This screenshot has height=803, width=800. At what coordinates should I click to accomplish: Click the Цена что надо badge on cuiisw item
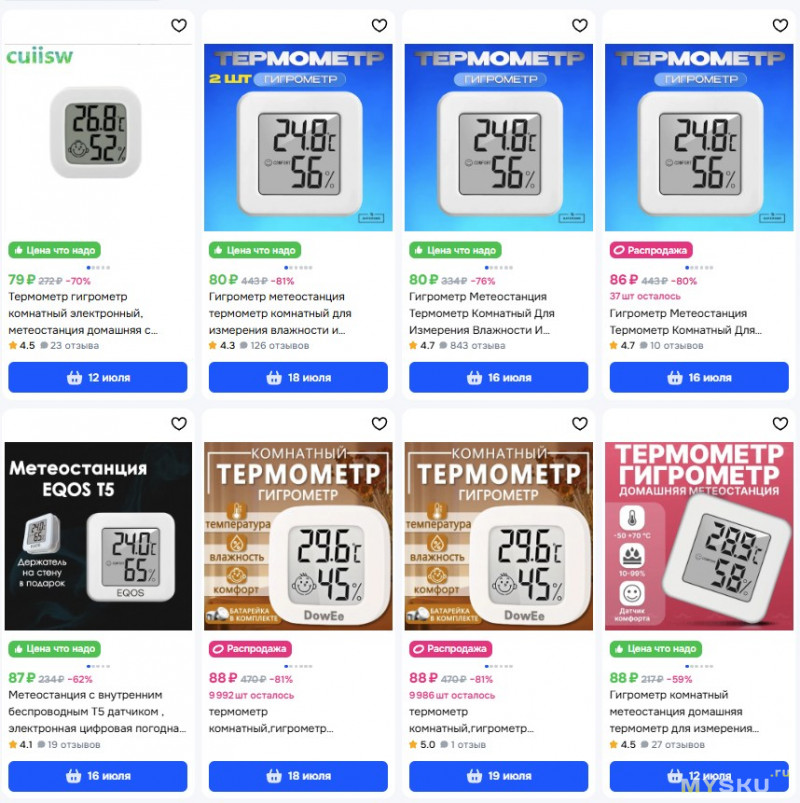[x=54, y=250]
